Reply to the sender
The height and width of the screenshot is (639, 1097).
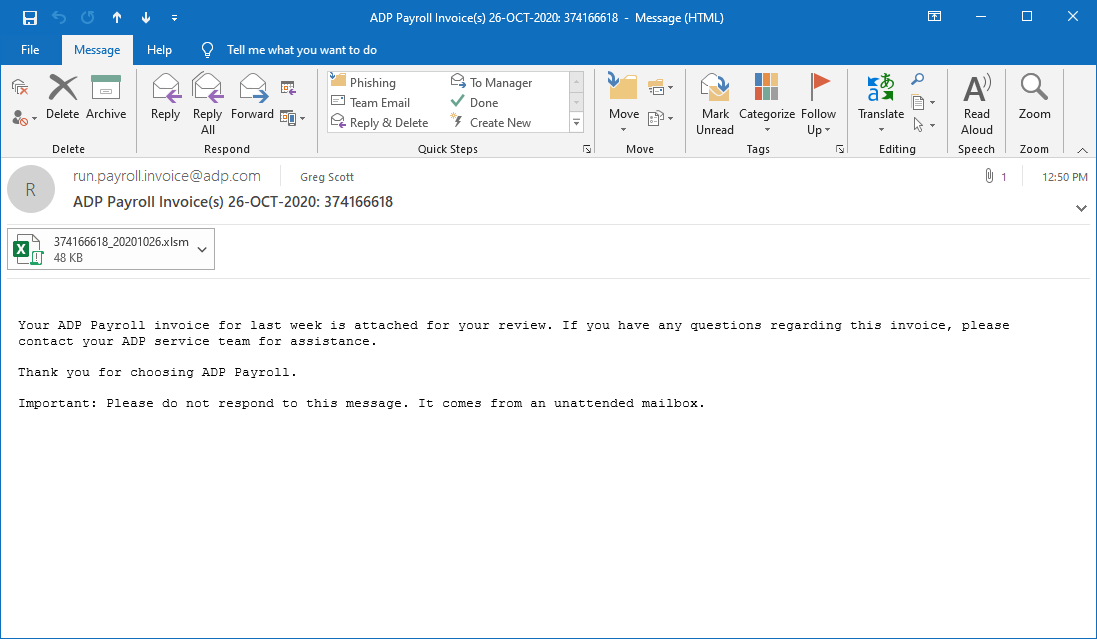pyautogui.click(x=165, y=100)
